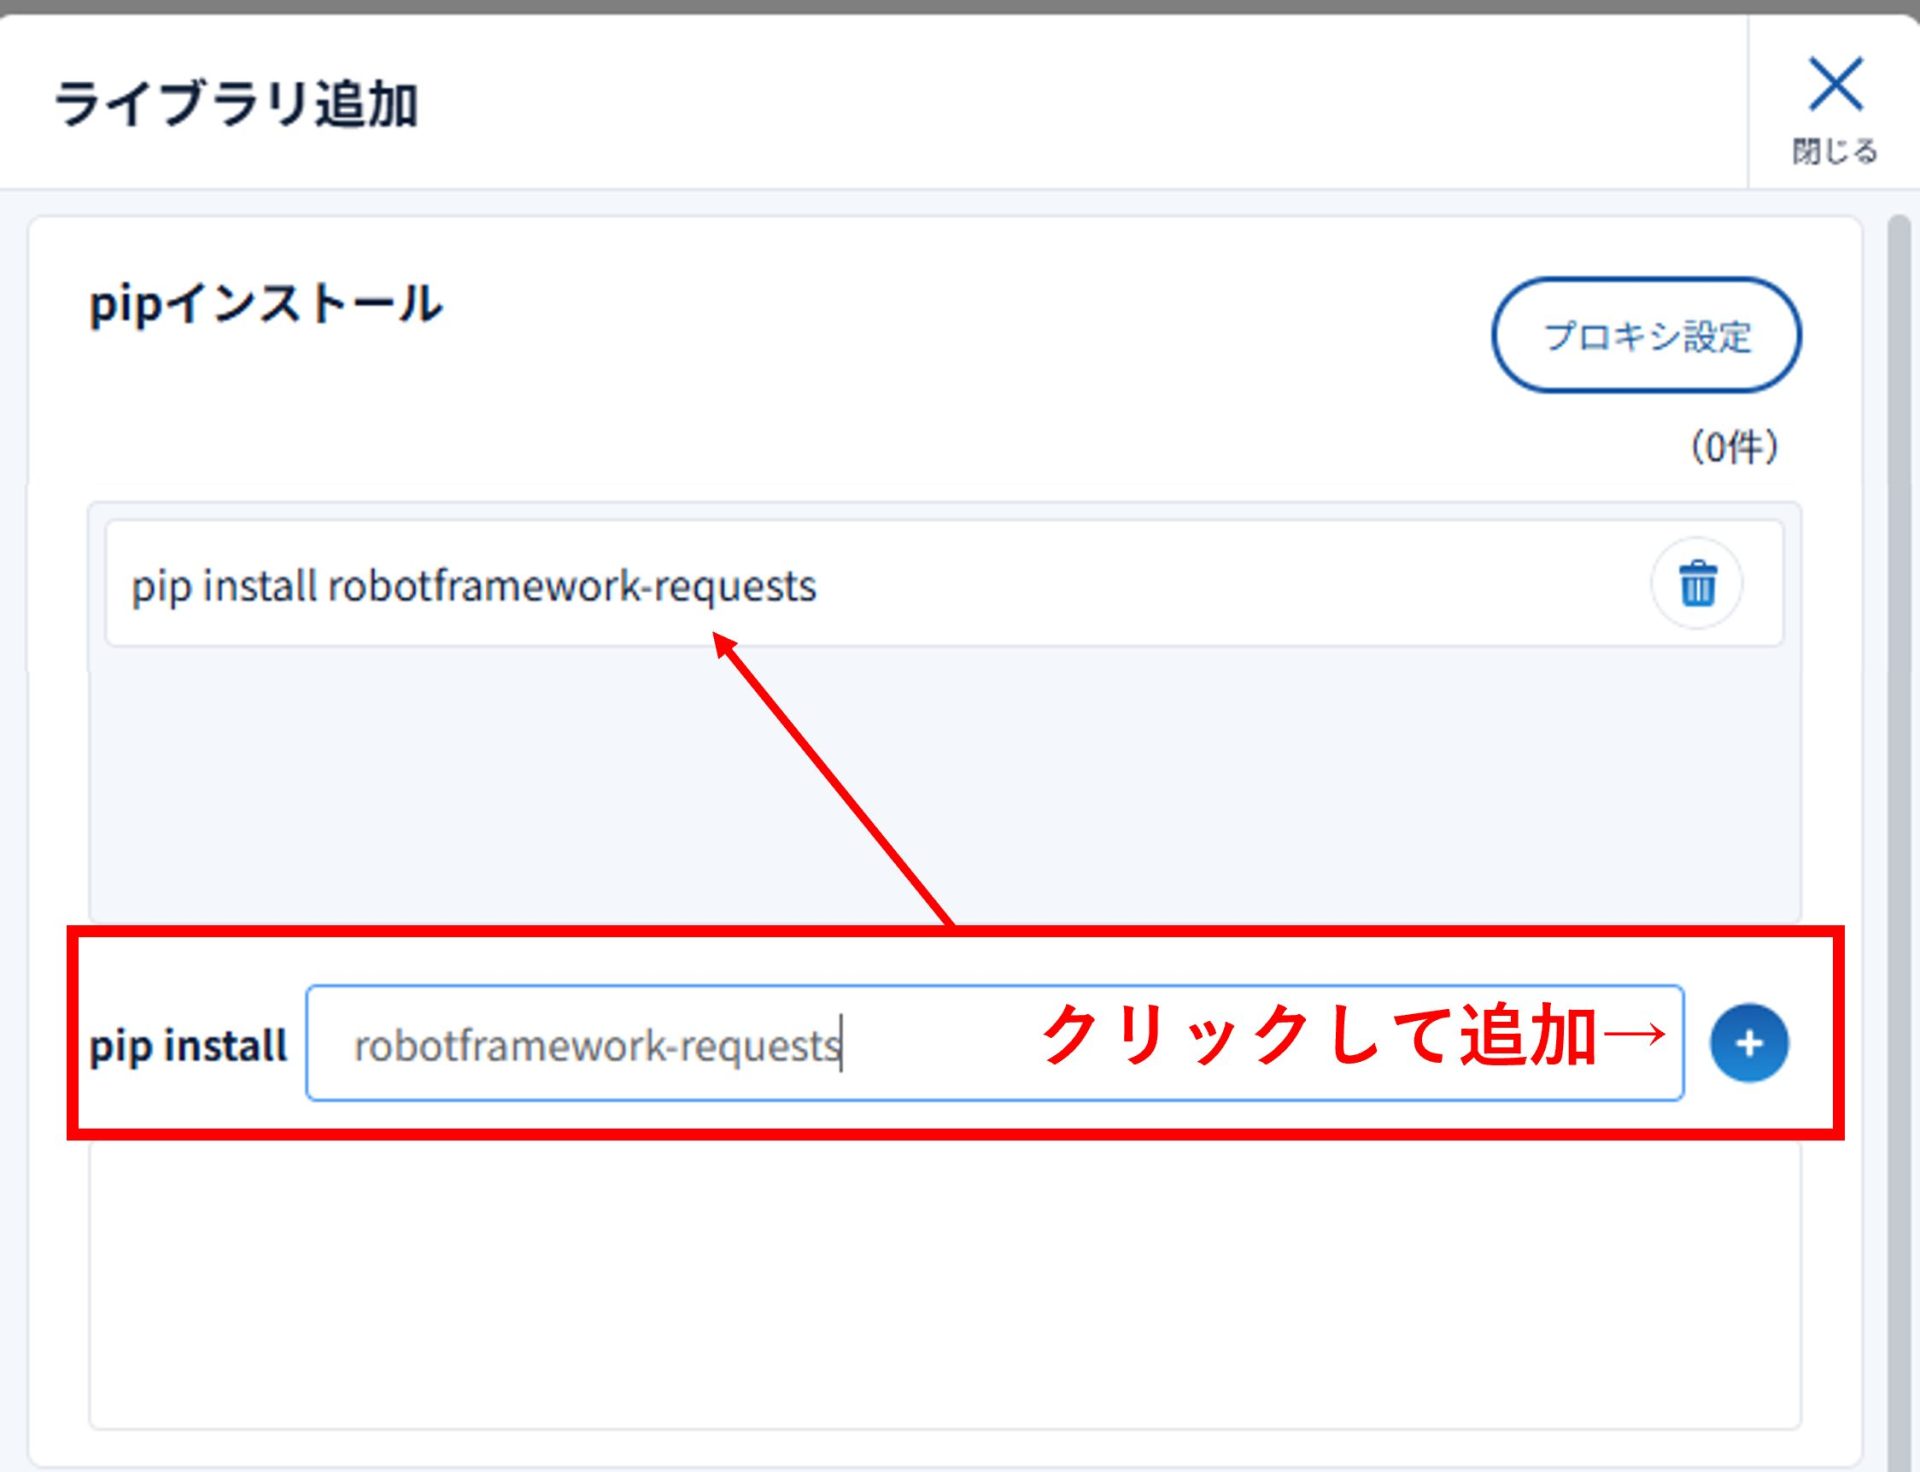Screen dimensions: 1920x1472
Task: Click the red arrow pointing to the plus button
Action: click(x=1635, y=1034)
